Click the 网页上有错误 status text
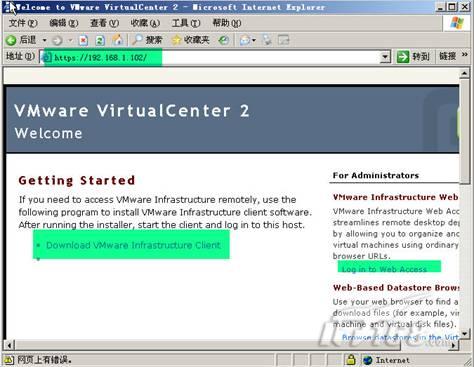Screen dimensions: 474x367 coord(44,360)
